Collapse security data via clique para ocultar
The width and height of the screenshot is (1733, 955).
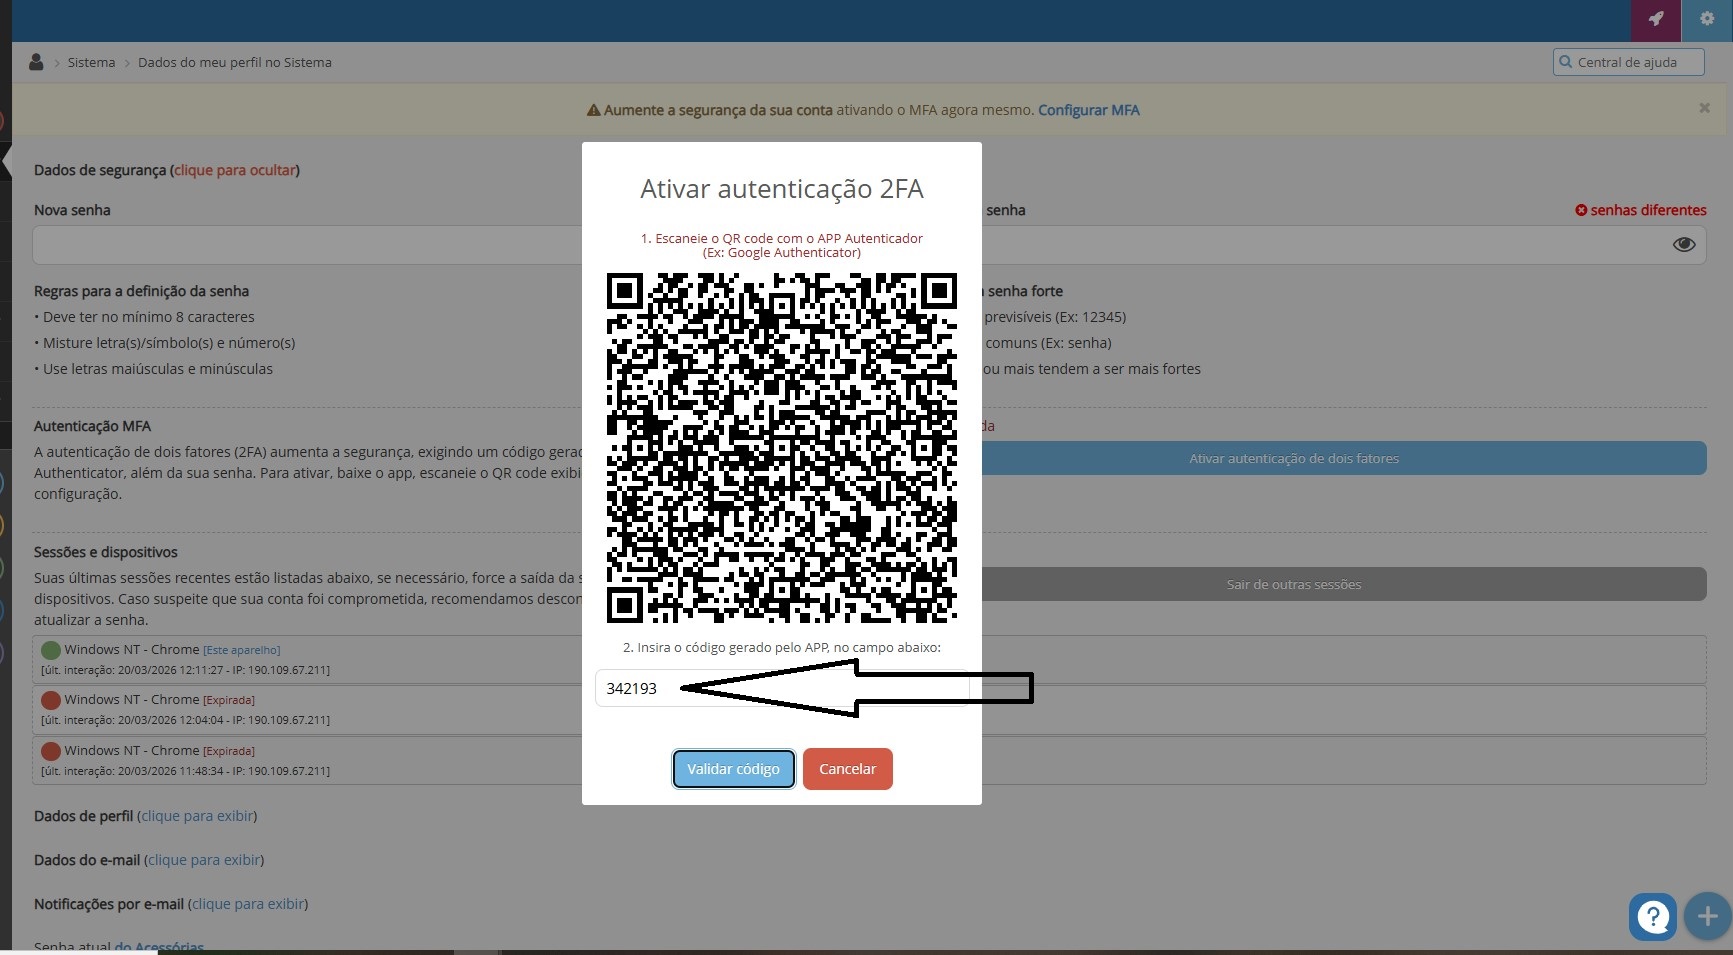235,170
